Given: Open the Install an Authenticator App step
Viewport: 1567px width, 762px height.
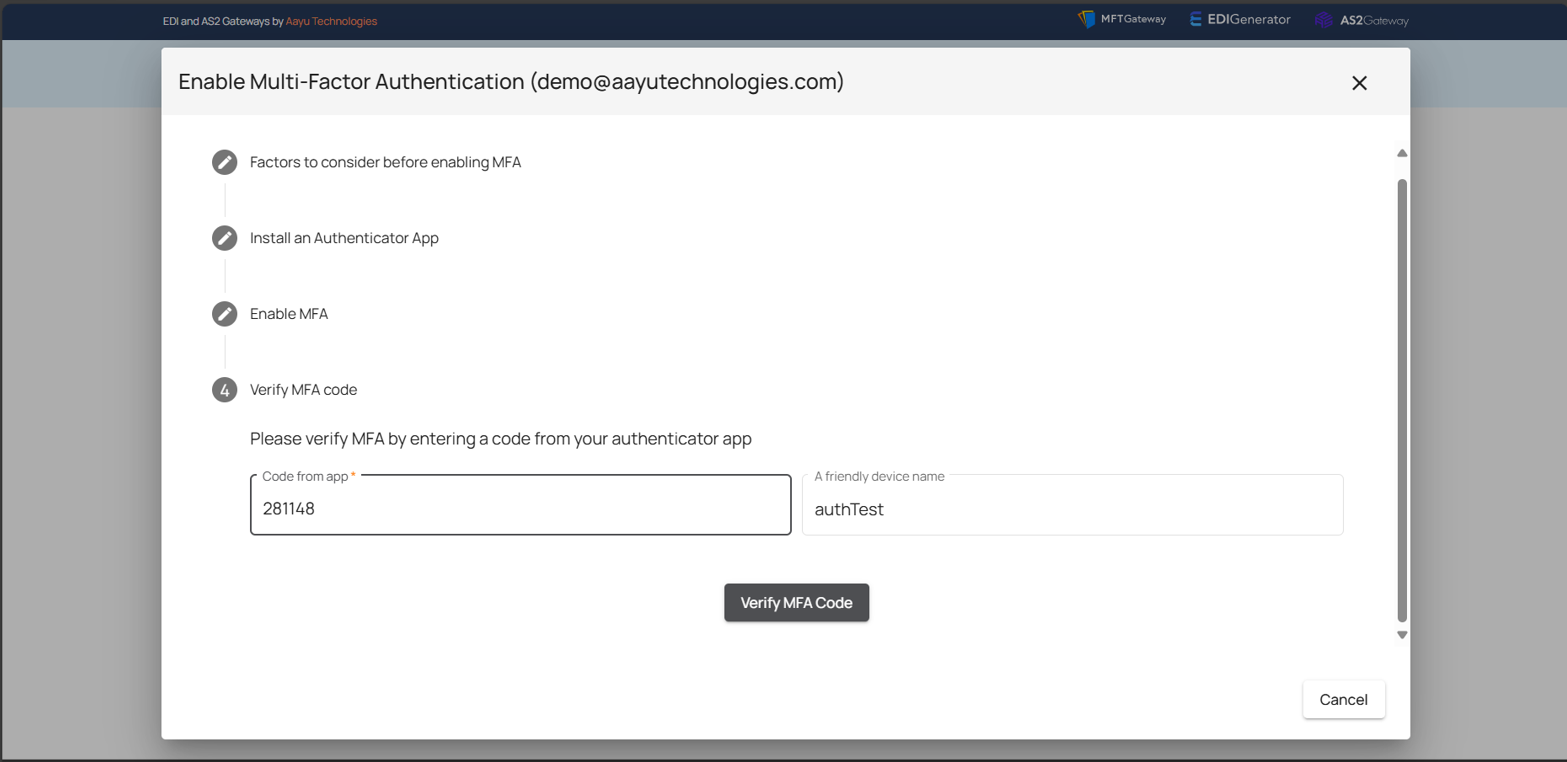Looking at the screenshot, I should pyautogui.click(x=344, y=238).
